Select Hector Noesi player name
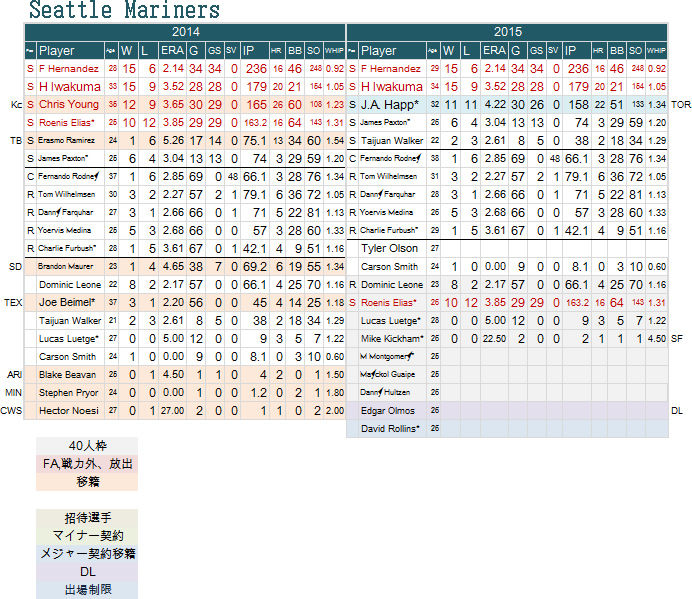 69,411
